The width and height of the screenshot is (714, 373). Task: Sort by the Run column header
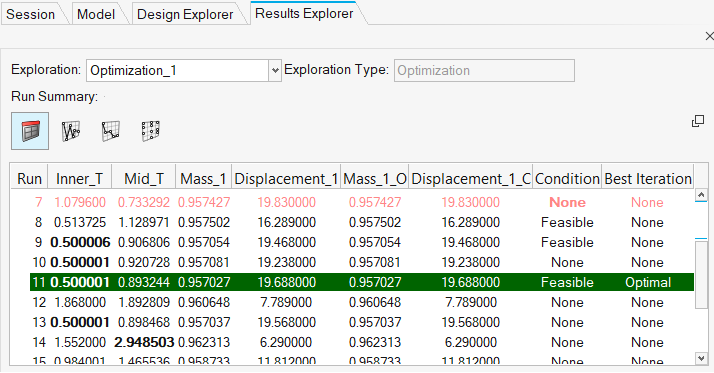pos(29,179)
